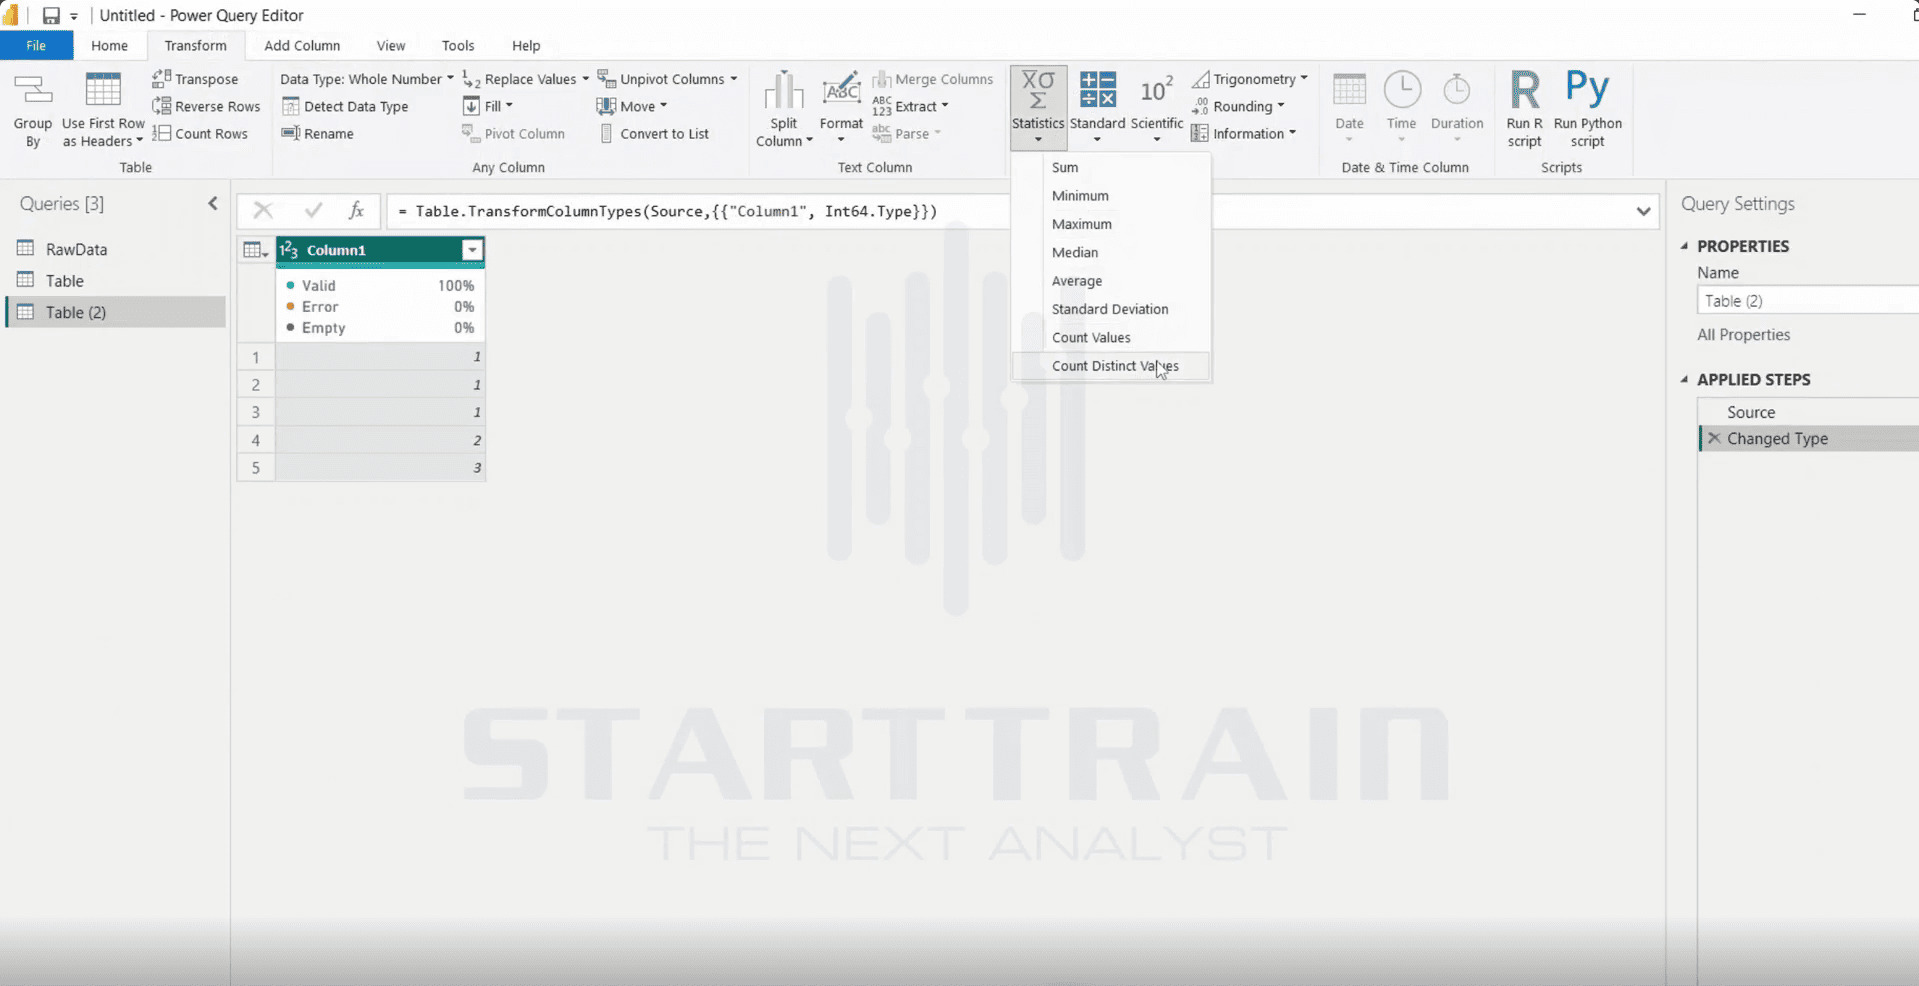Viewport: 1919px width, 986px height.
Task: Open Column1 filter dropdown arrow
Action: [472, 250]
